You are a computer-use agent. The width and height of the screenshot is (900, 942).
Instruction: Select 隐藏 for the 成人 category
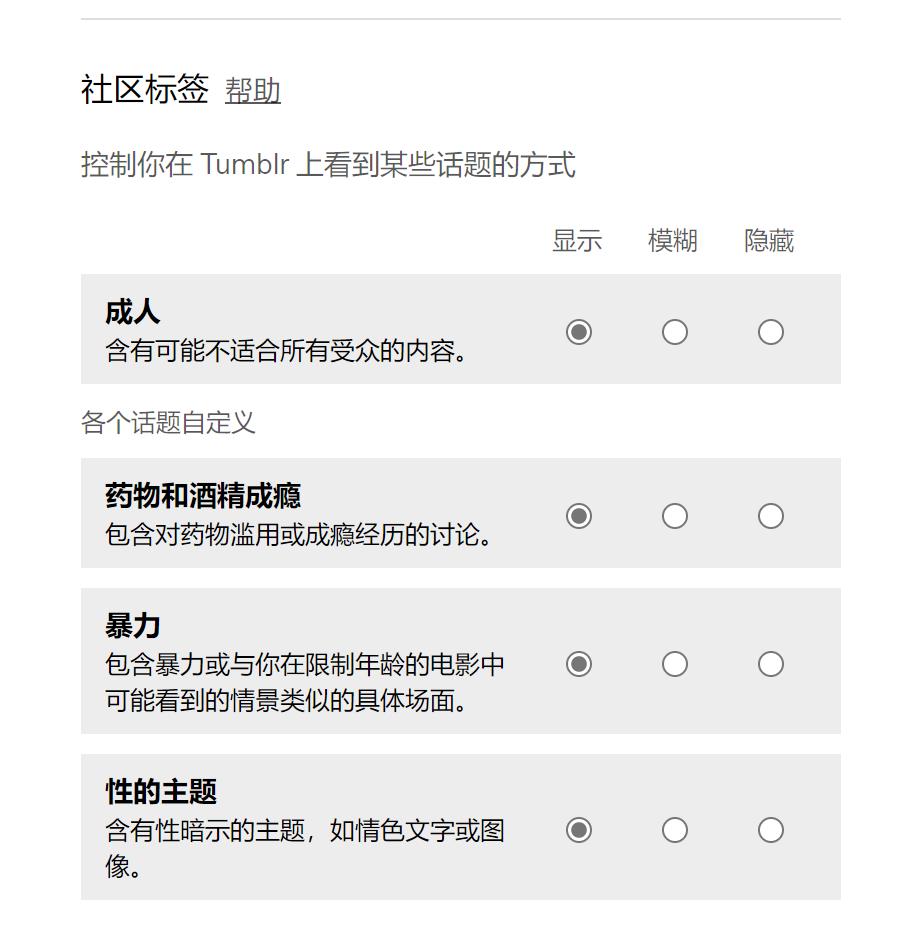(770, 331)
